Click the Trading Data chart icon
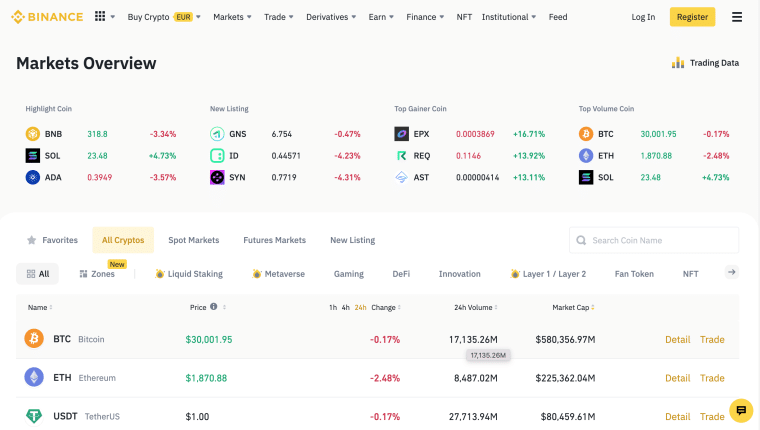760x430 pixels. (678, 63)
